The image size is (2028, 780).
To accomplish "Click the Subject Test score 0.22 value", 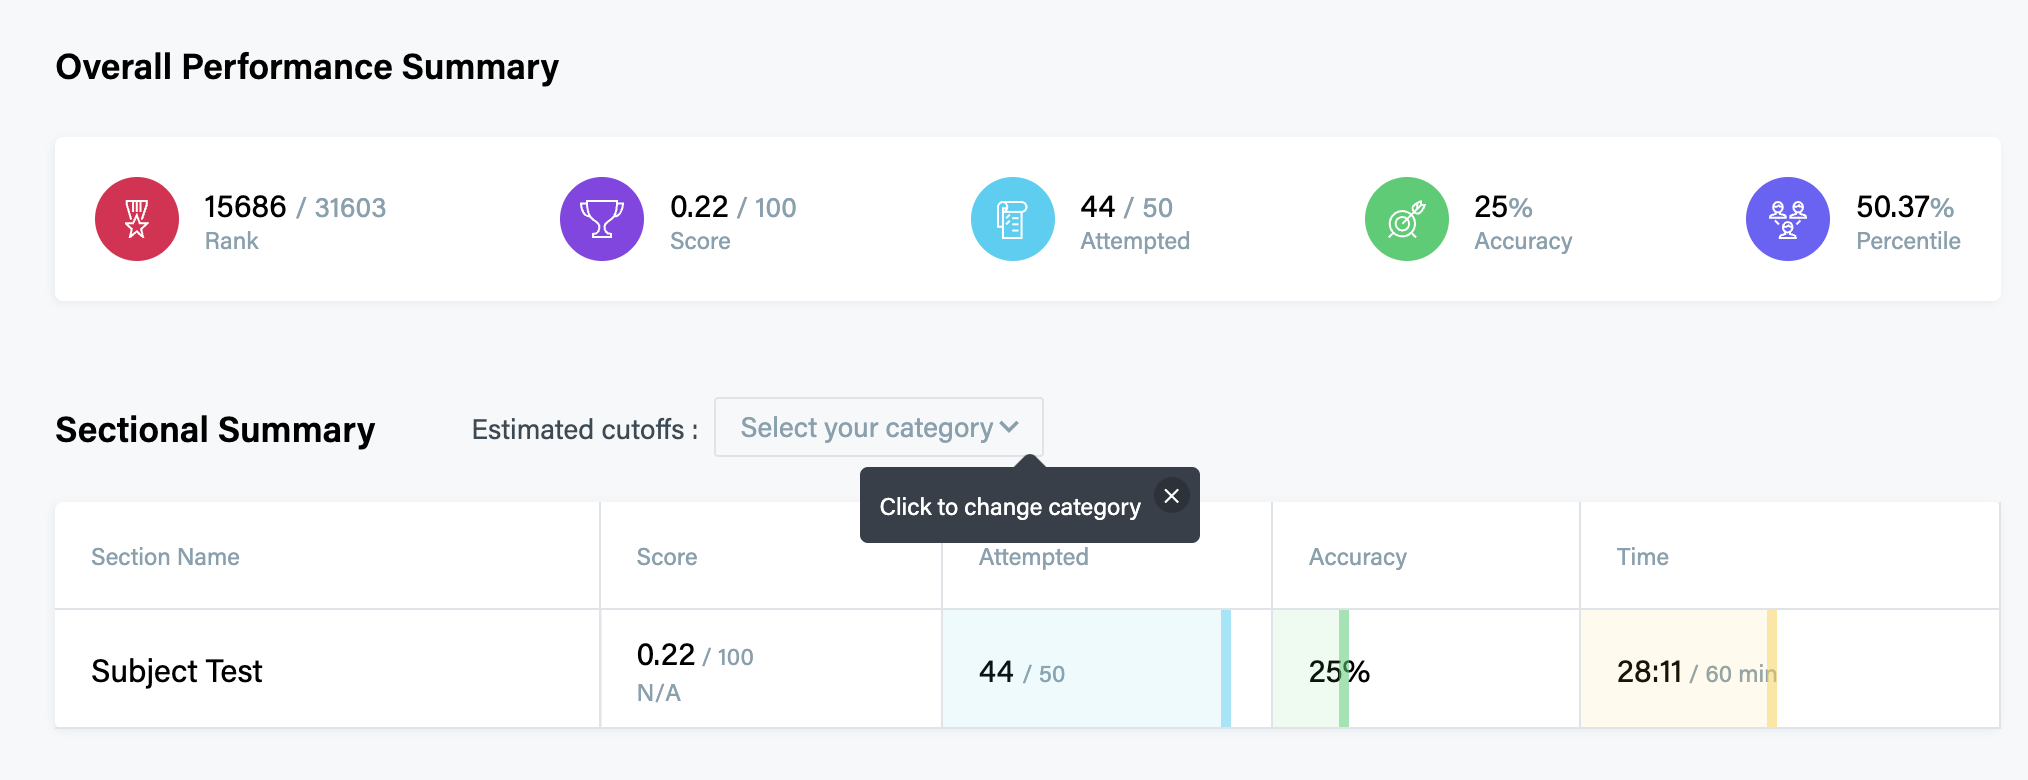I will tap(666, 655).
